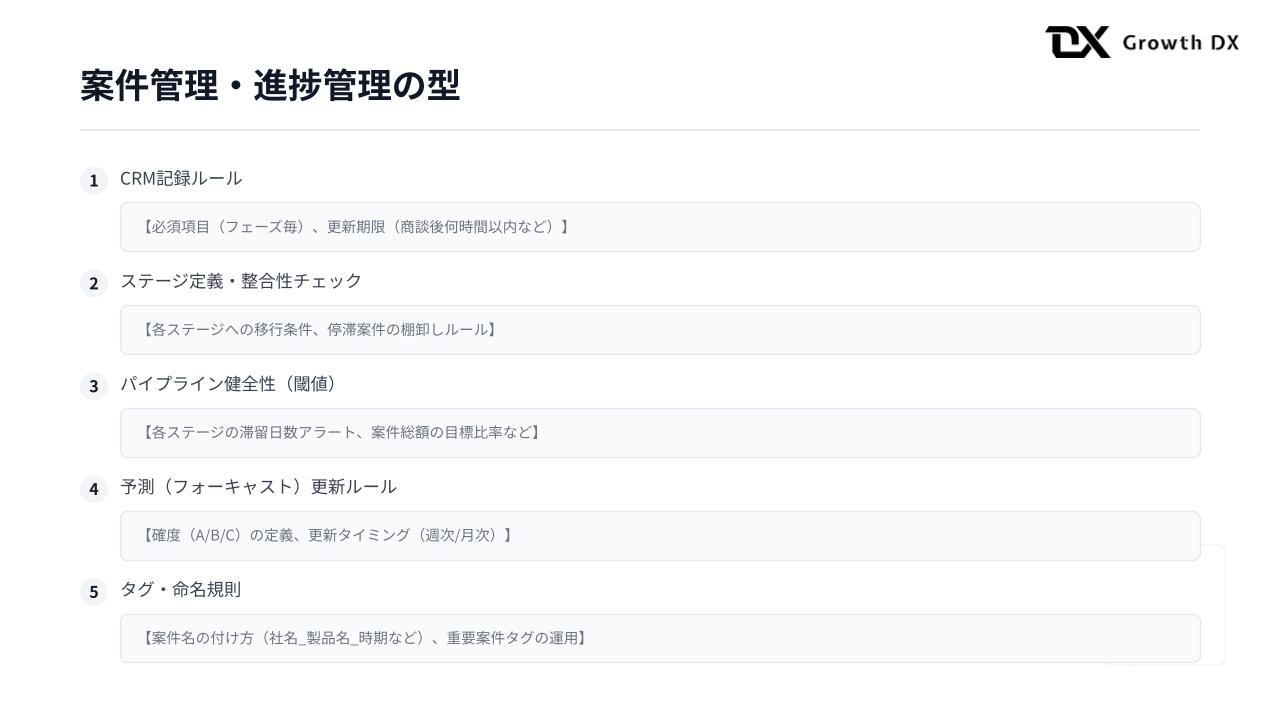Select the slide title 案件管理・進捗管理の型
1280x720 pixels.
(x=270, y=86)
